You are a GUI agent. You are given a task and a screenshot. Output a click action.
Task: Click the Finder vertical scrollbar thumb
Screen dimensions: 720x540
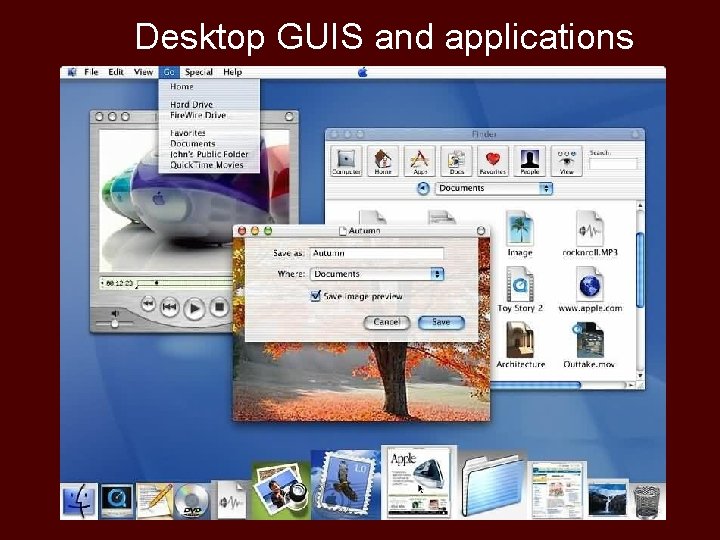(x=640, y=270)
